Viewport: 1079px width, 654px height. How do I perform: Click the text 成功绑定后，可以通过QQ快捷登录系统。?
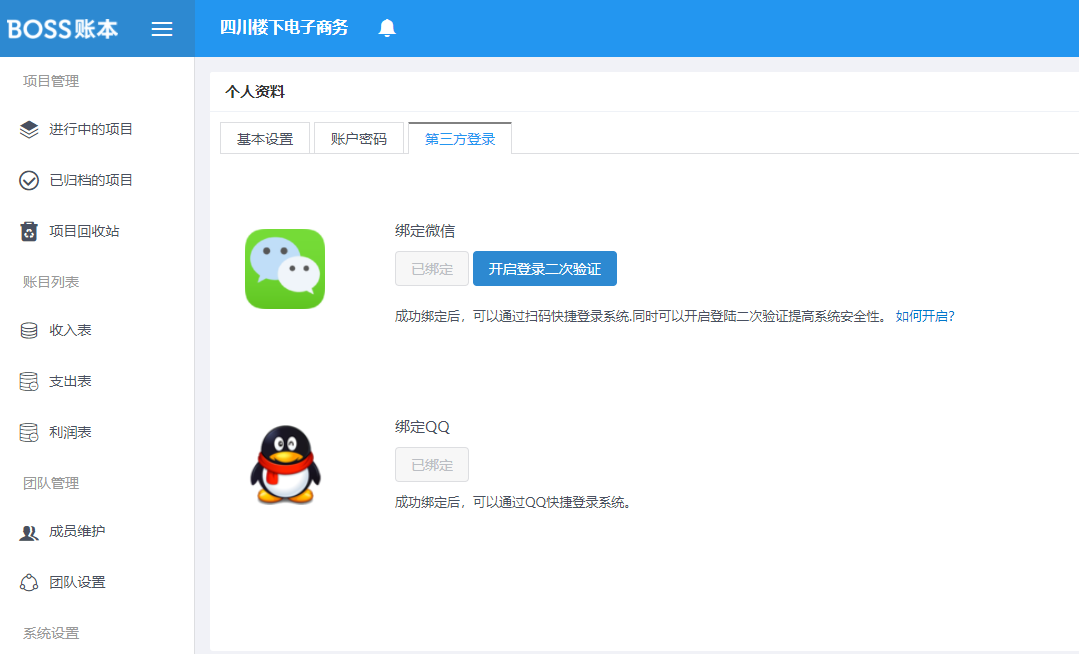[x=513, y=503]
